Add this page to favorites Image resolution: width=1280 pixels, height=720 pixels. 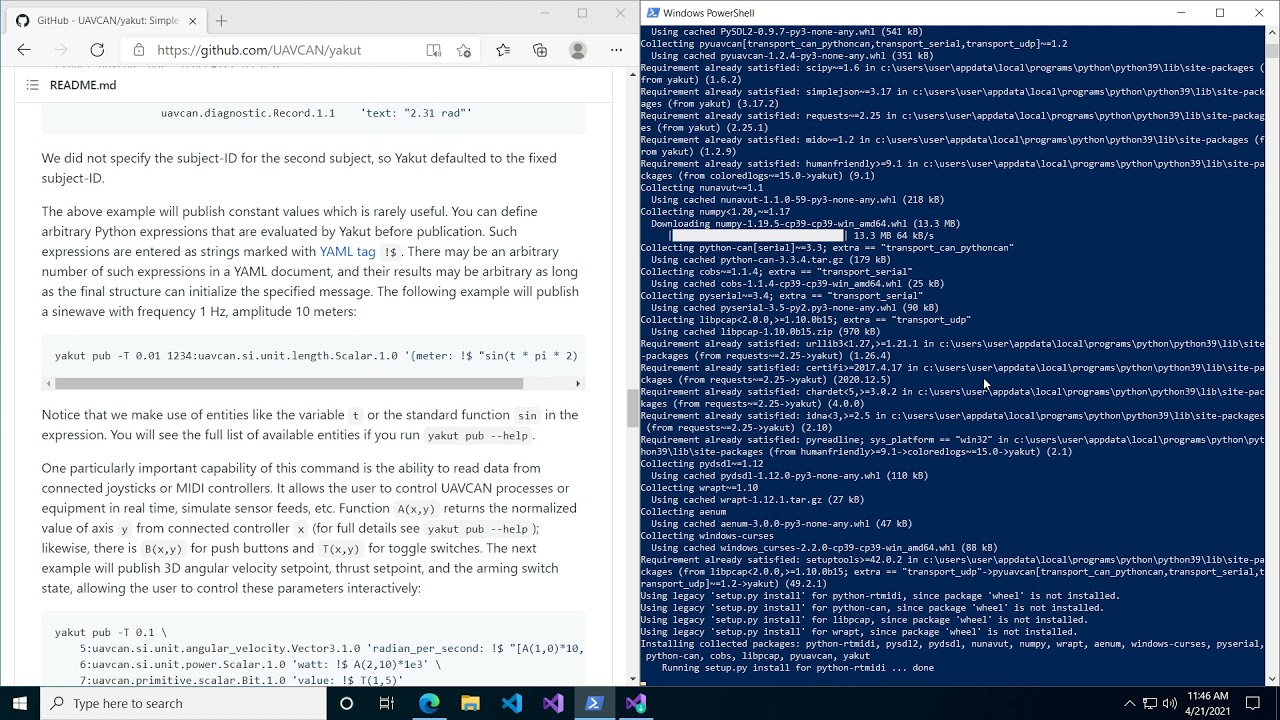pos(464,50)
